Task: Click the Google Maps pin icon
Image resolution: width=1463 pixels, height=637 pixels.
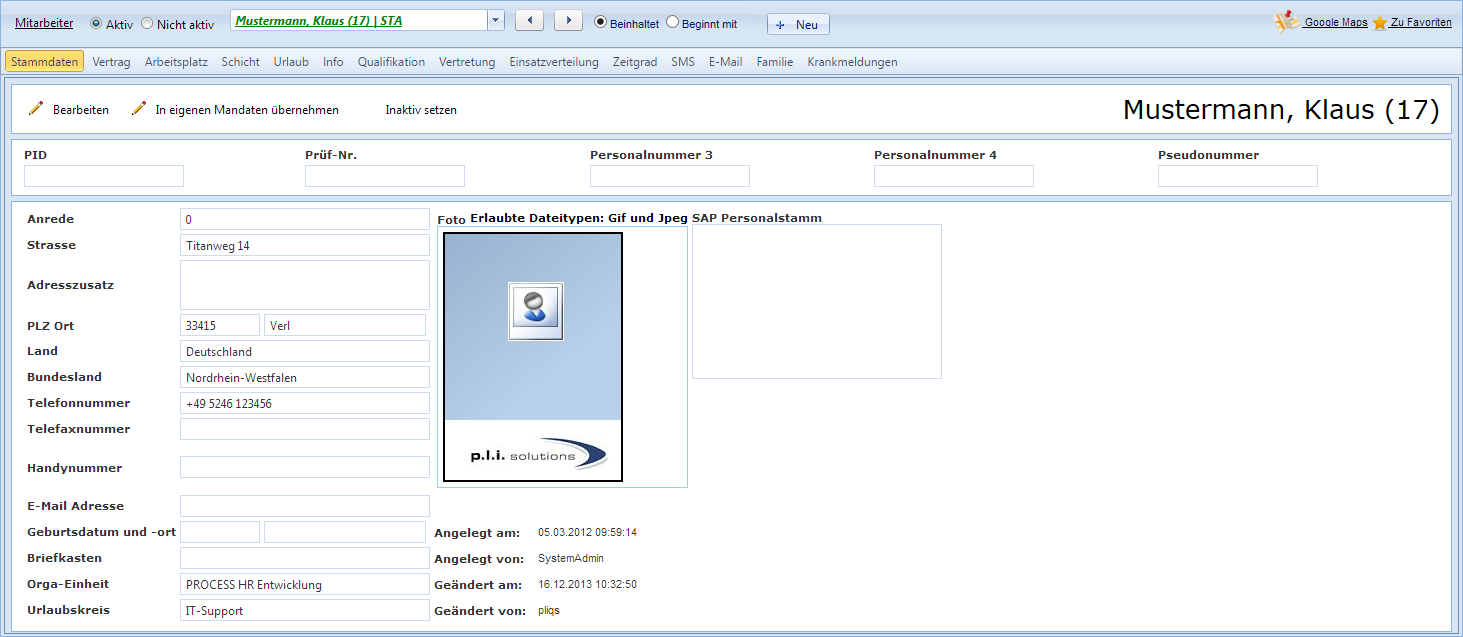Action: pos(1286,21)
